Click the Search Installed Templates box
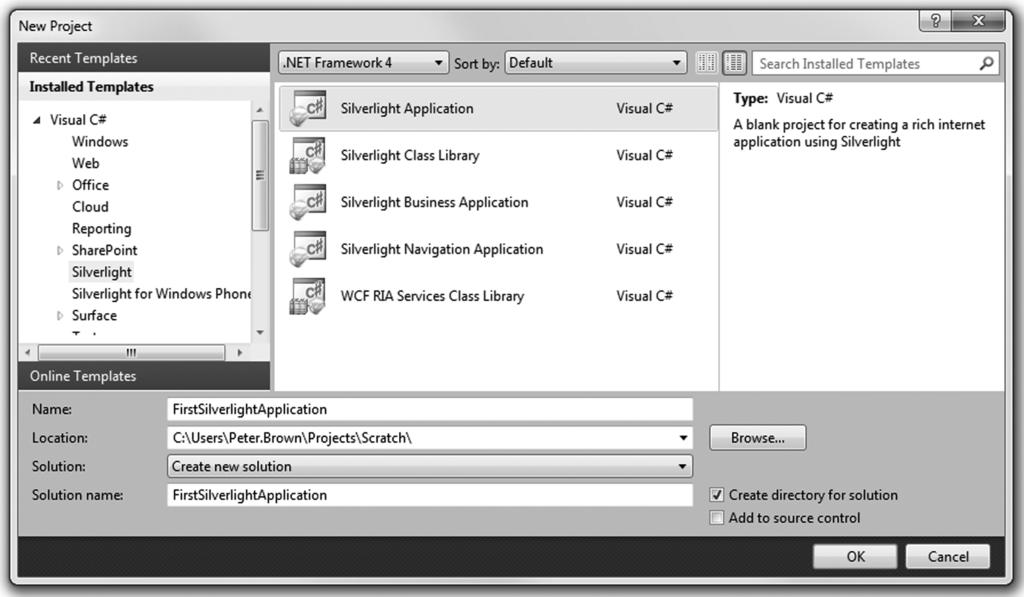Viewport: 1024px width, 597px height. point(875,63)
